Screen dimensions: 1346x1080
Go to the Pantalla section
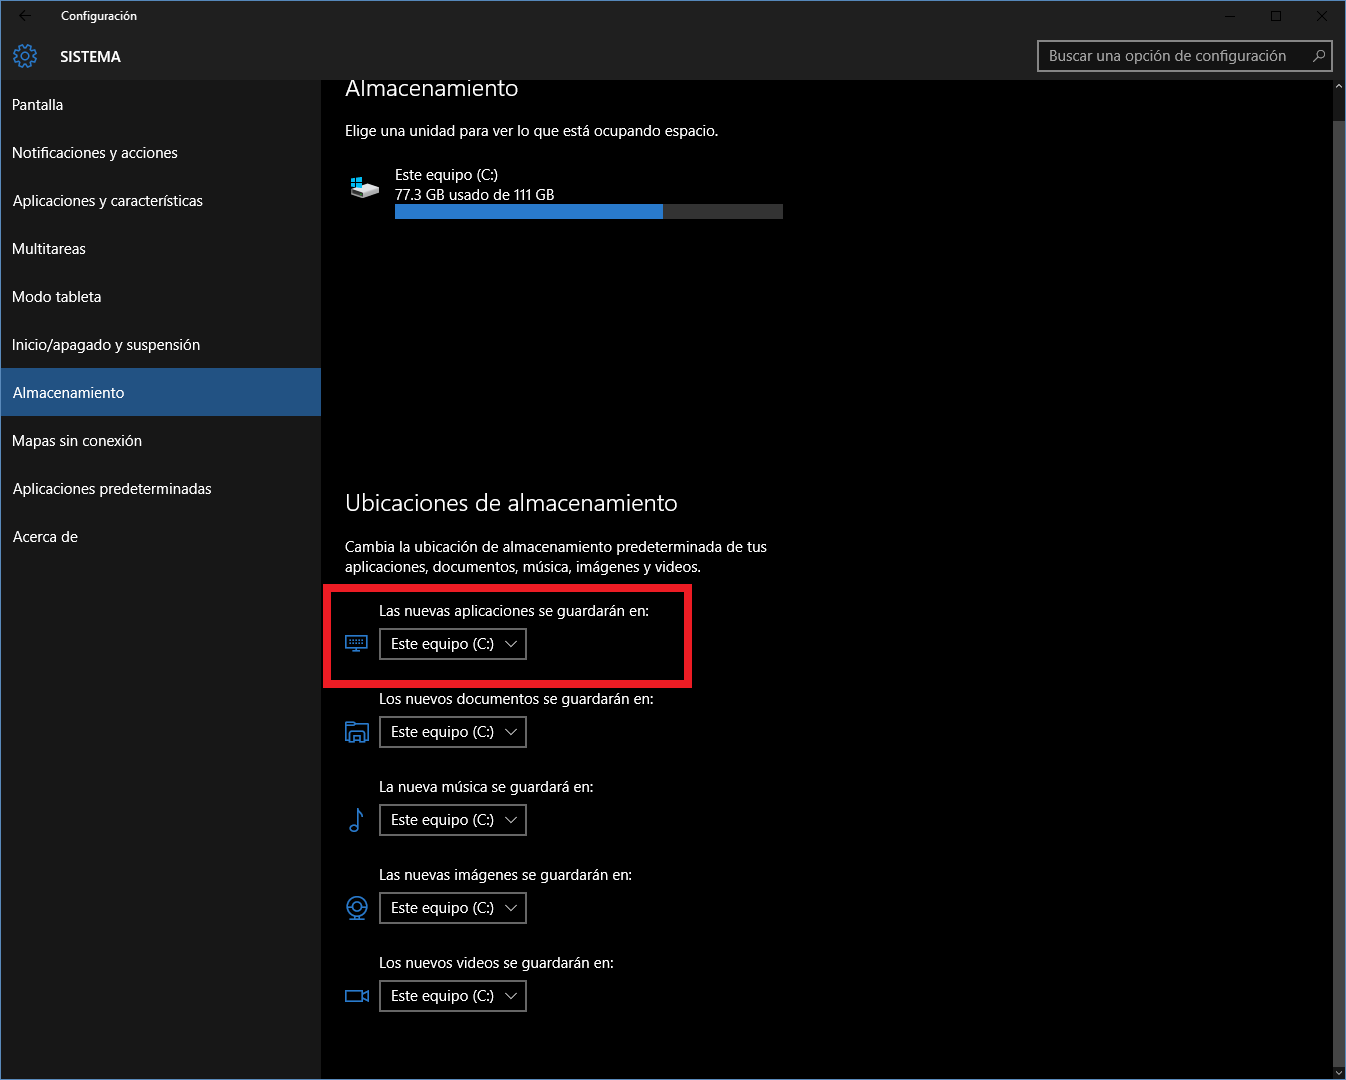[38, 105]
